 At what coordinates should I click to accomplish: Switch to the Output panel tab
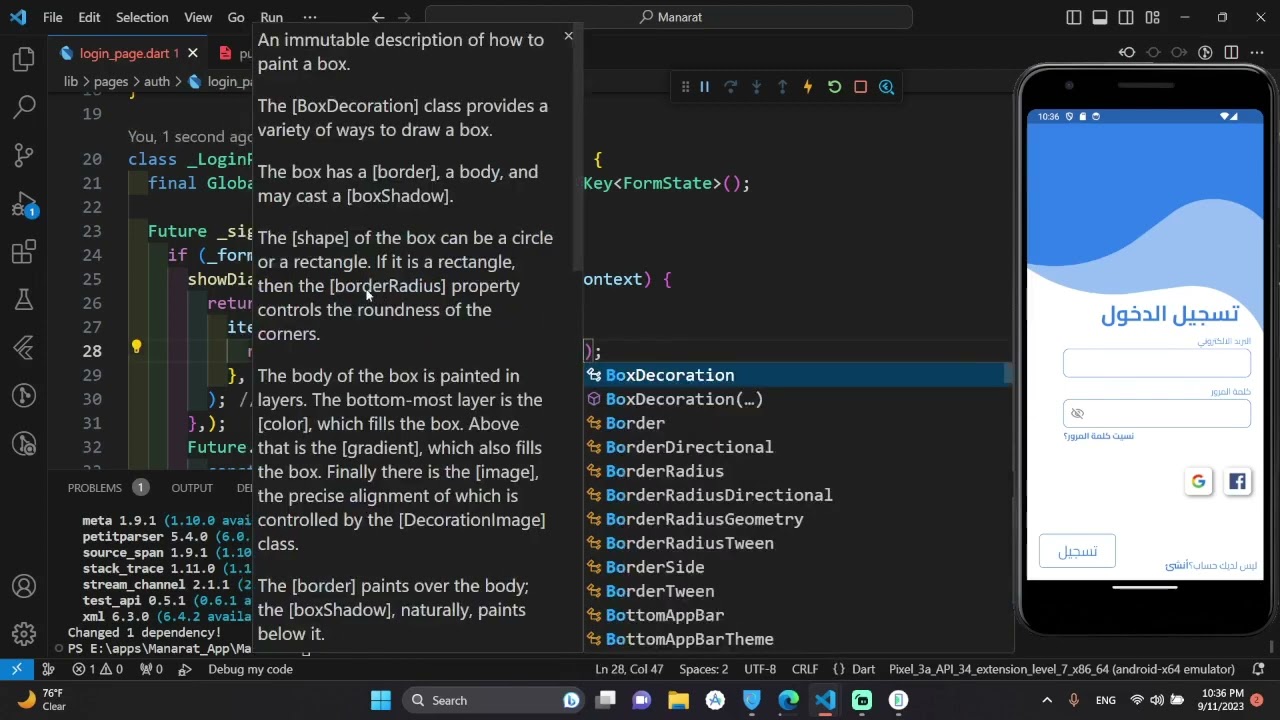(192, 488)
